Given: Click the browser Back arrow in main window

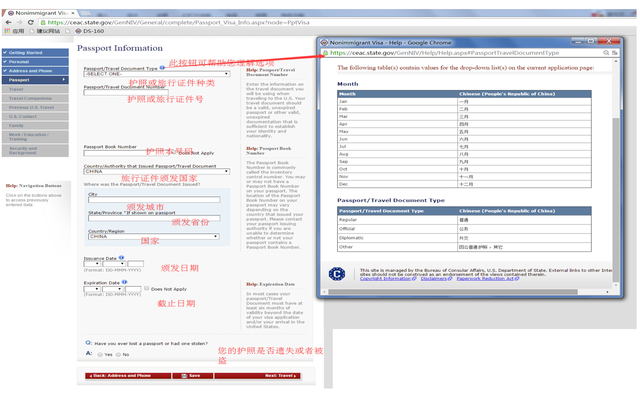Looking at the screenshot, I should (8, 22).
